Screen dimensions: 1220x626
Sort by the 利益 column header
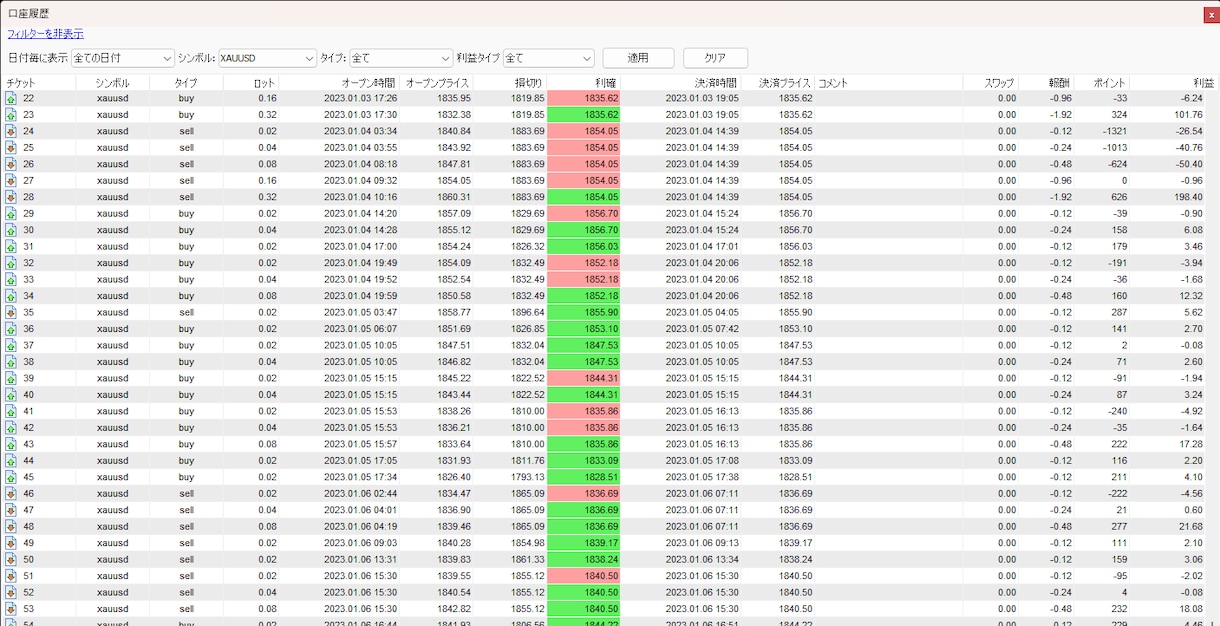tap(1204, 83)
